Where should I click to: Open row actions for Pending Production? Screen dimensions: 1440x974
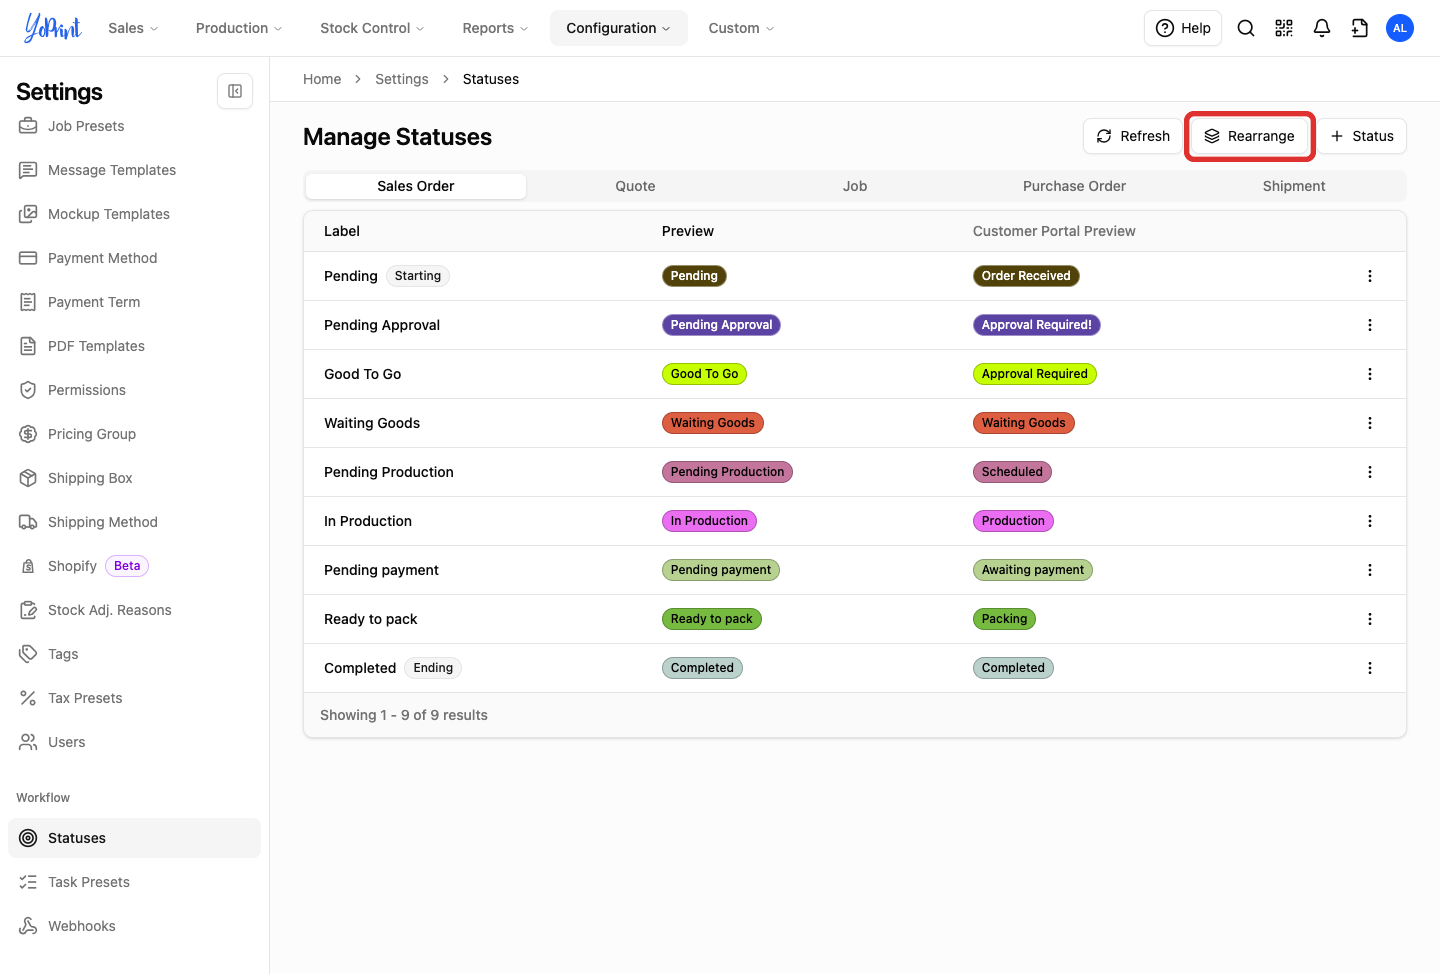coord(1370,472)
